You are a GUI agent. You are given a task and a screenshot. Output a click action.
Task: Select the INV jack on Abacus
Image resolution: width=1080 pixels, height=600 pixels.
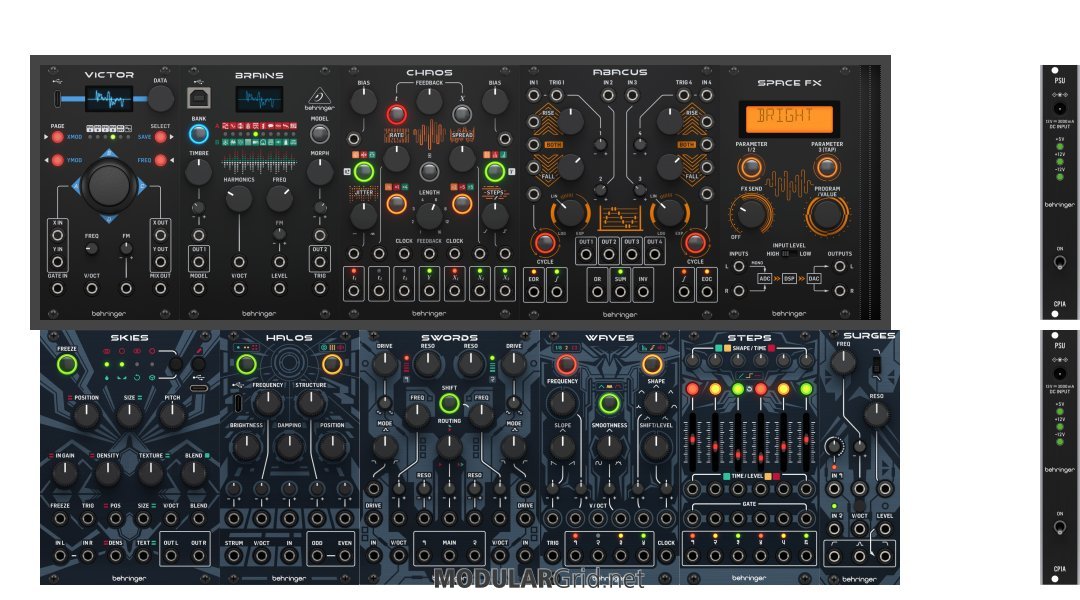[x=643, y=291]
